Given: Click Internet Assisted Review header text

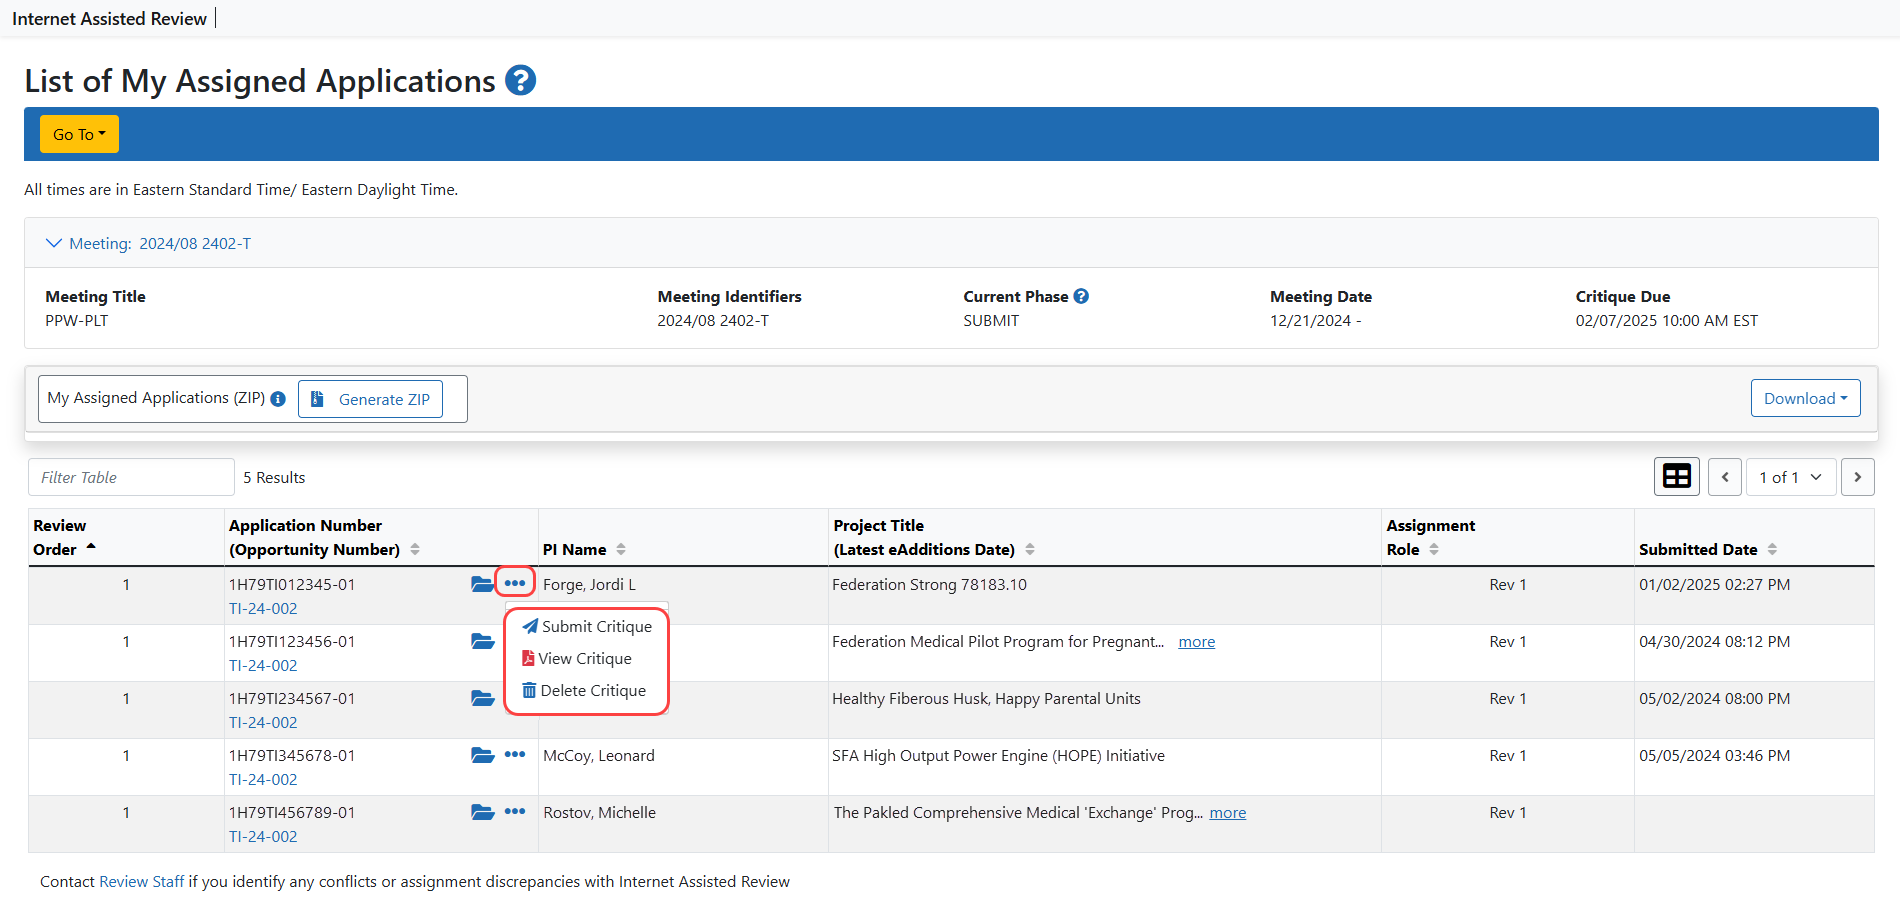Looking at the screenshot, I should 109,18.
